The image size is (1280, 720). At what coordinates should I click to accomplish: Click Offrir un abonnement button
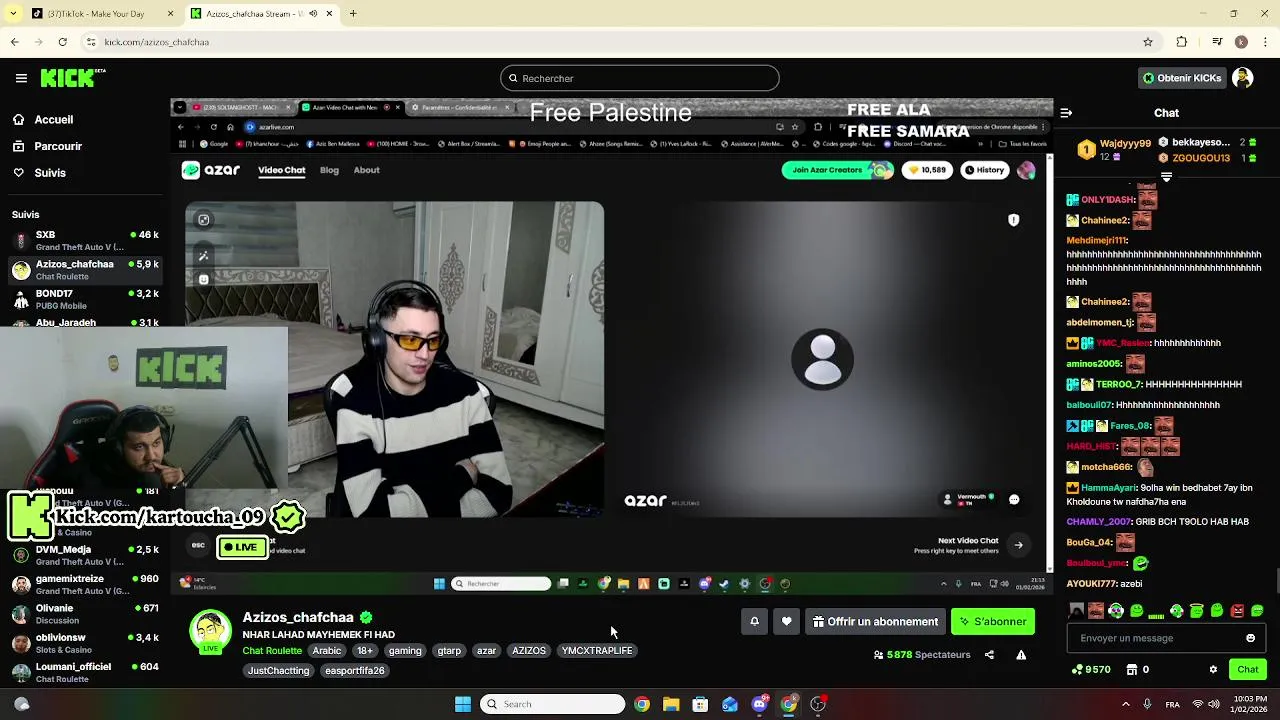click(875, 621)
